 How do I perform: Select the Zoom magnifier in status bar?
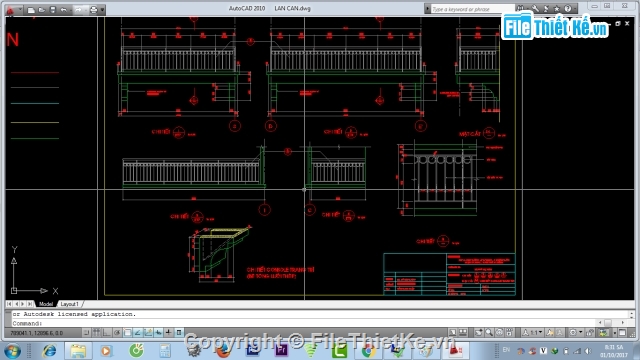(x=489, y=333)
